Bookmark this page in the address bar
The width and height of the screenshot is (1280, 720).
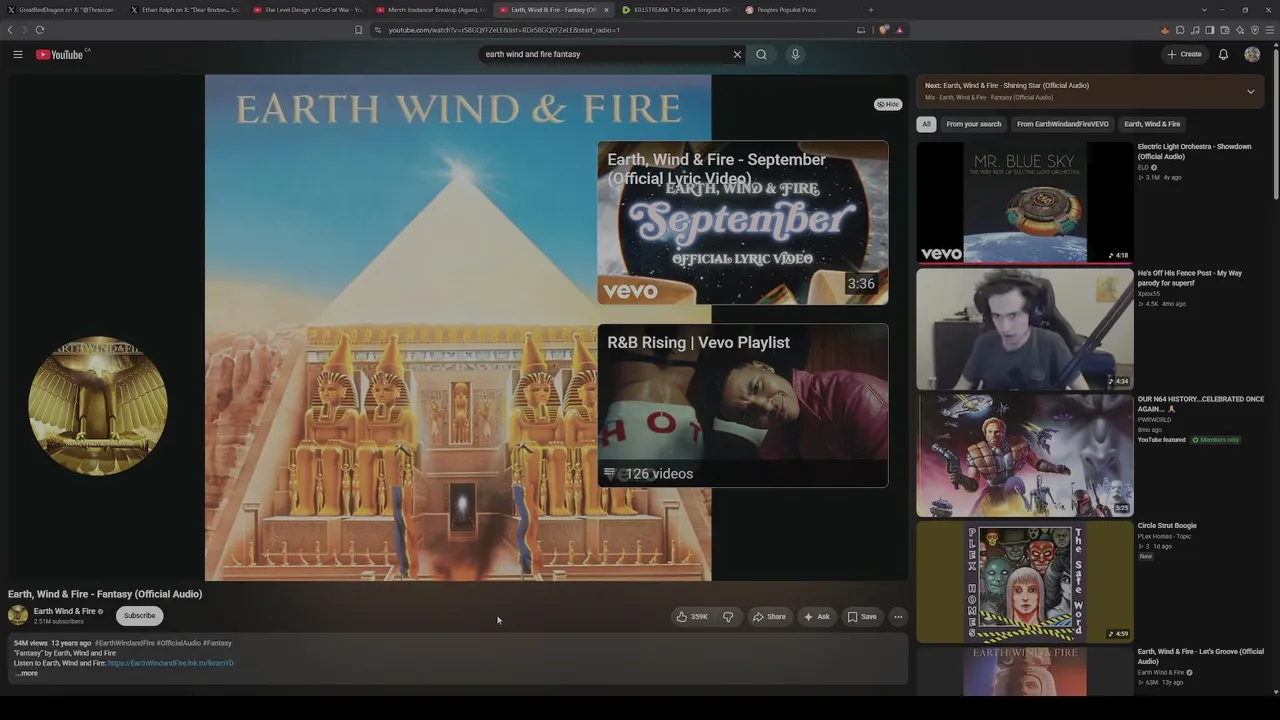359,30
